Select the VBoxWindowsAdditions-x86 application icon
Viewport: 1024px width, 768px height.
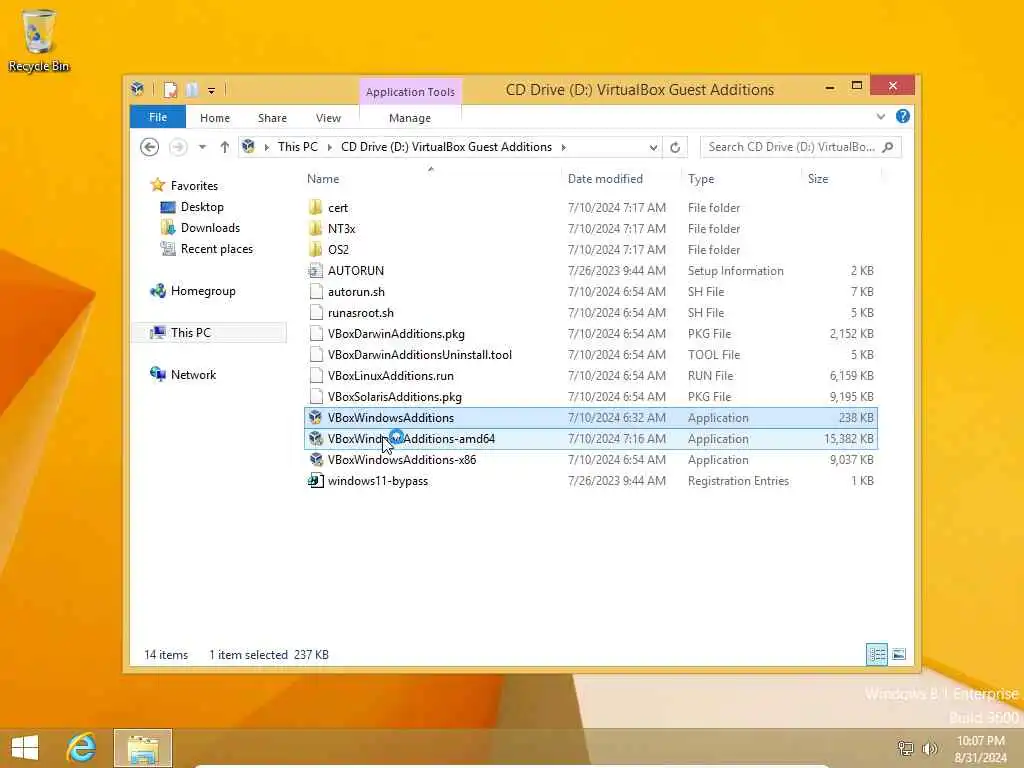316,460
